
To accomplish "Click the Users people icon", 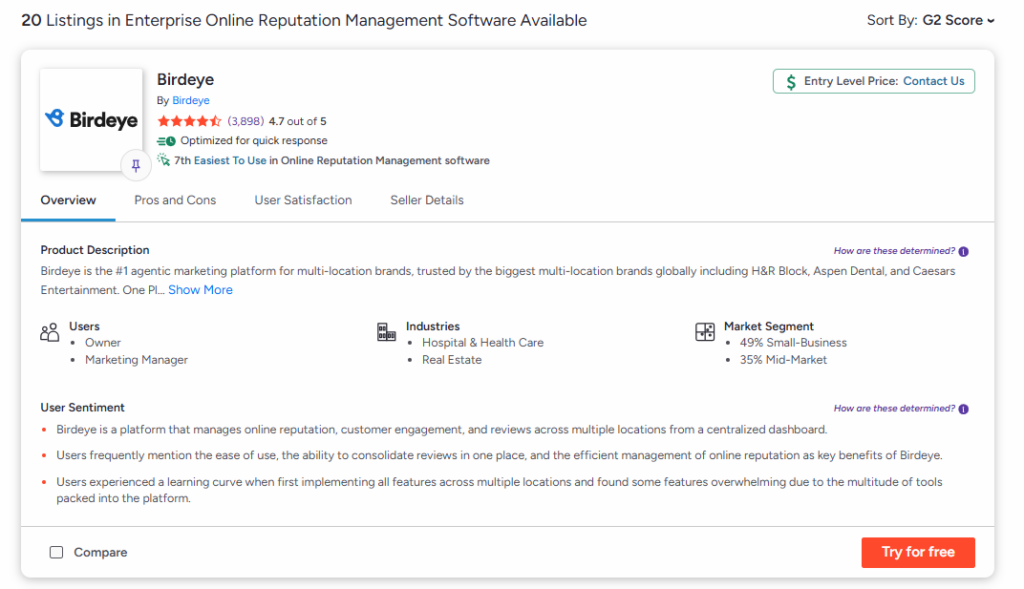I will point(50,333).
